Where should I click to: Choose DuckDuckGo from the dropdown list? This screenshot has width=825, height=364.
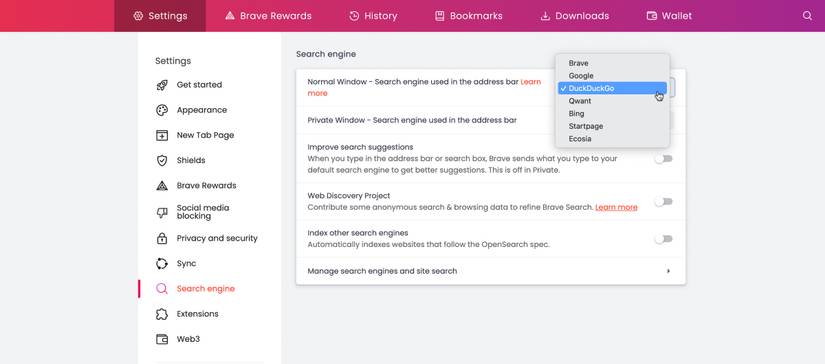tap(612, 88)
